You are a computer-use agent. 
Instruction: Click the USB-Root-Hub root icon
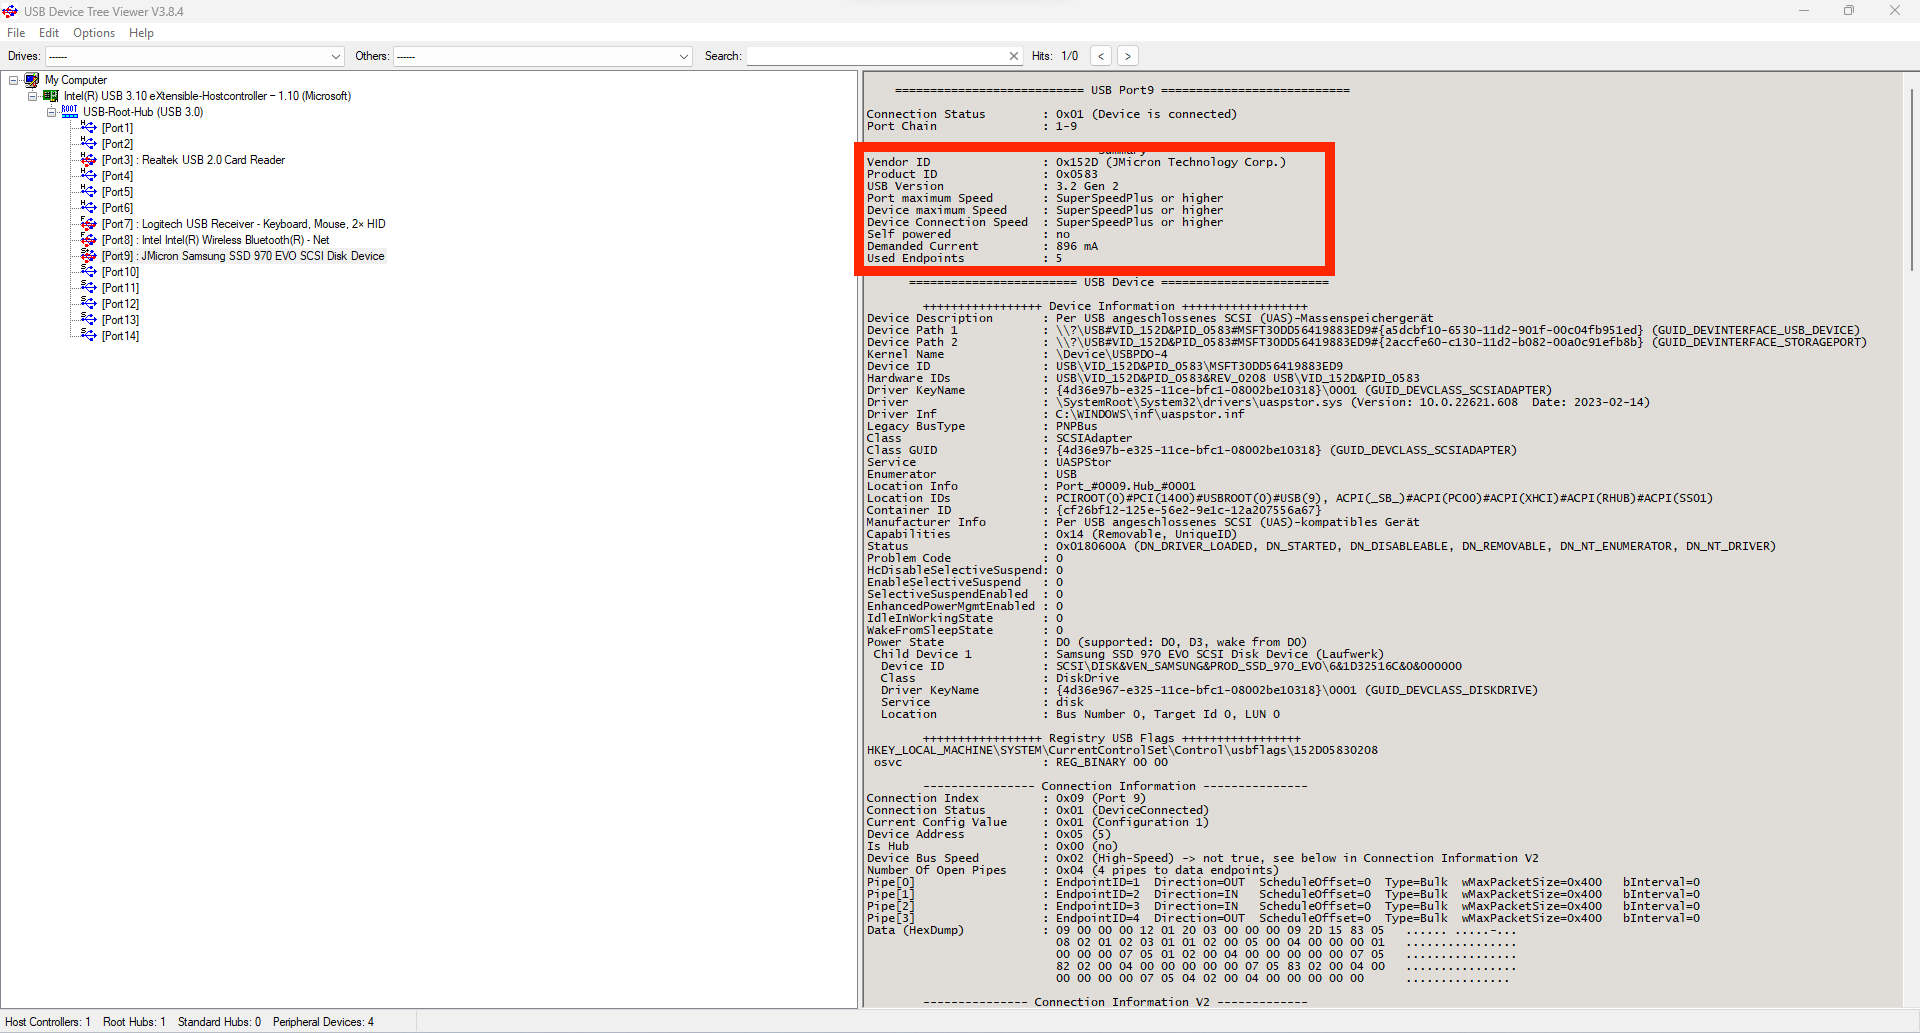70,111
